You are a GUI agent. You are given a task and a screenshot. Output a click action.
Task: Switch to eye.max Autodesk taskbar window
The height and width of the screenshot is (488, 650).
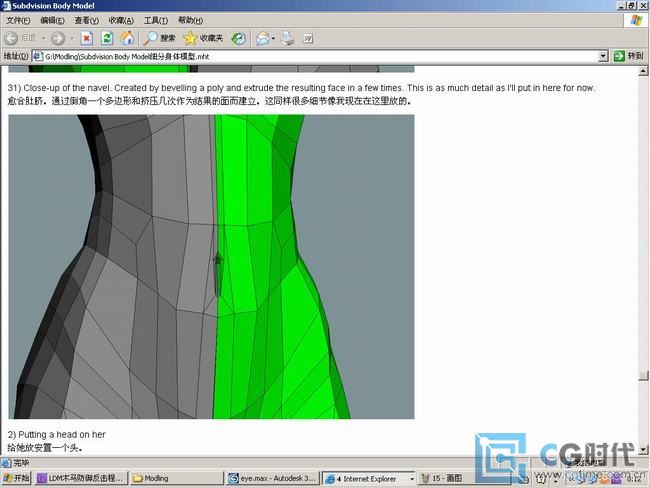coord(274,478)
